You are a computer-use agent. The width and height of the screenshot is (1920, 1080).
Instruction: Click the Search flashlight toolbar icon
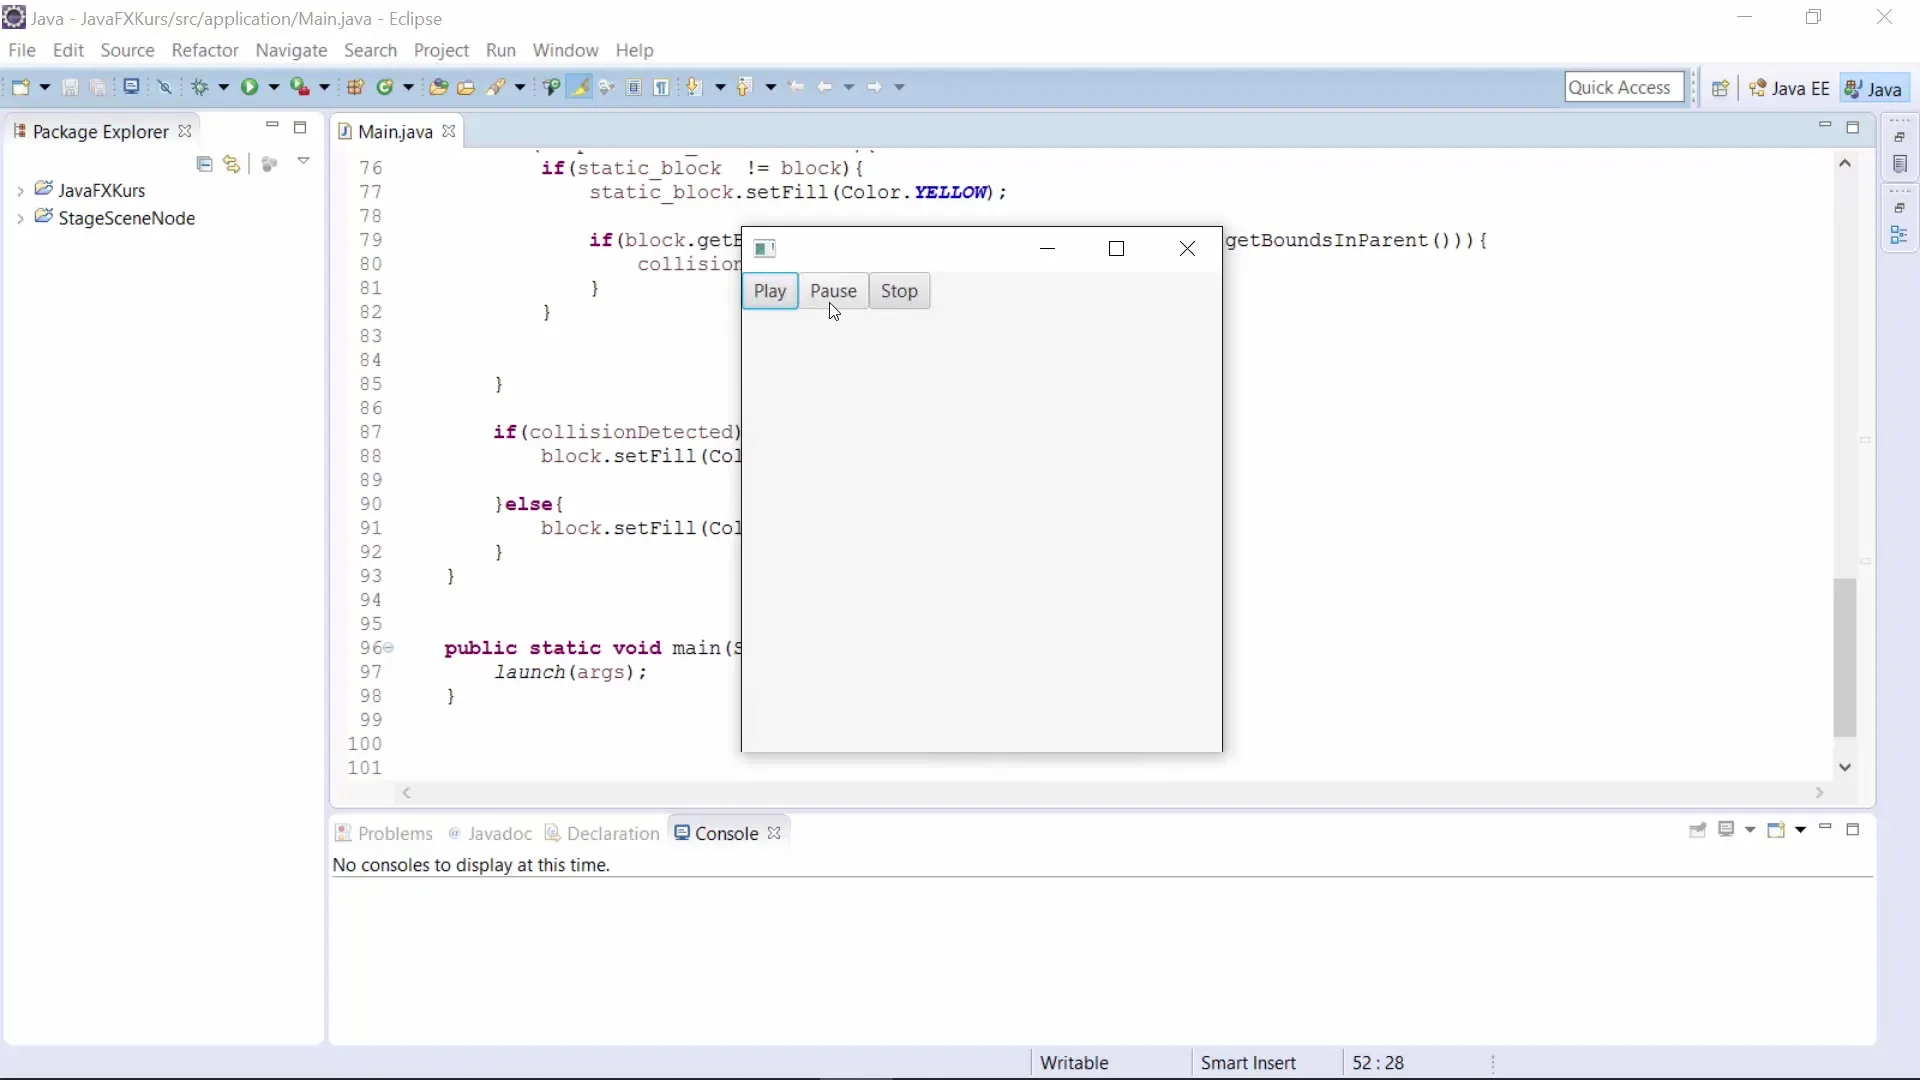pyautogui.click(x=495, y=87)
